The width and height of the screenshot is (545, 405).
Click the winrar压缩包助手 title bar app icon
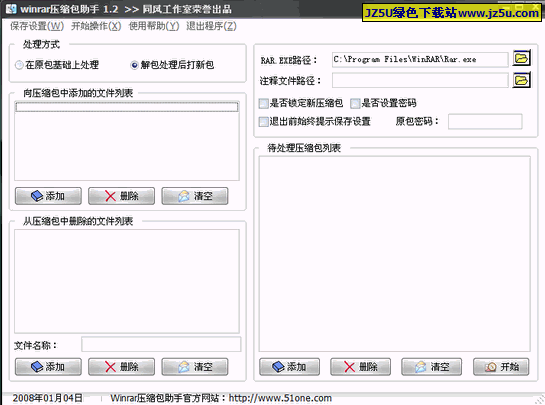click(x=11, y=9)
